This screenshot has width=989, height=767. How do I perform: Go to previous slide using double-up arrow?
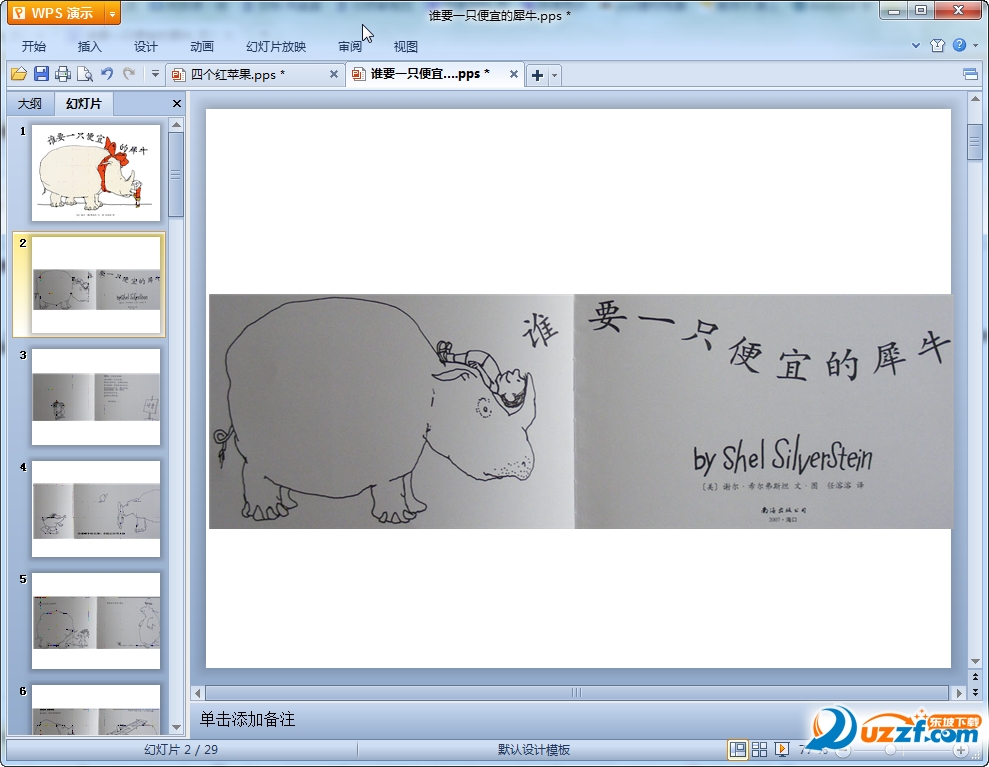(975, 677)
